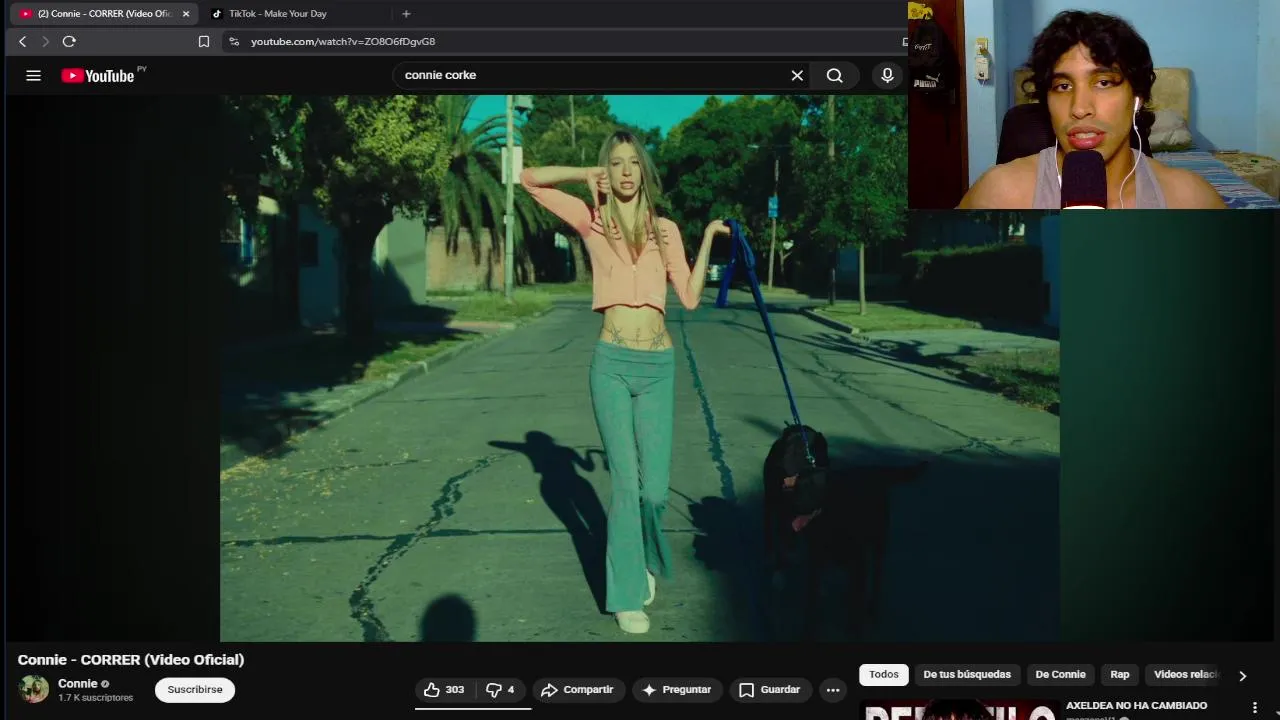The image size is (1280, 720).
Task: Select the De Connie chip
Action: pyautogui.click(x=1060, y=674)
